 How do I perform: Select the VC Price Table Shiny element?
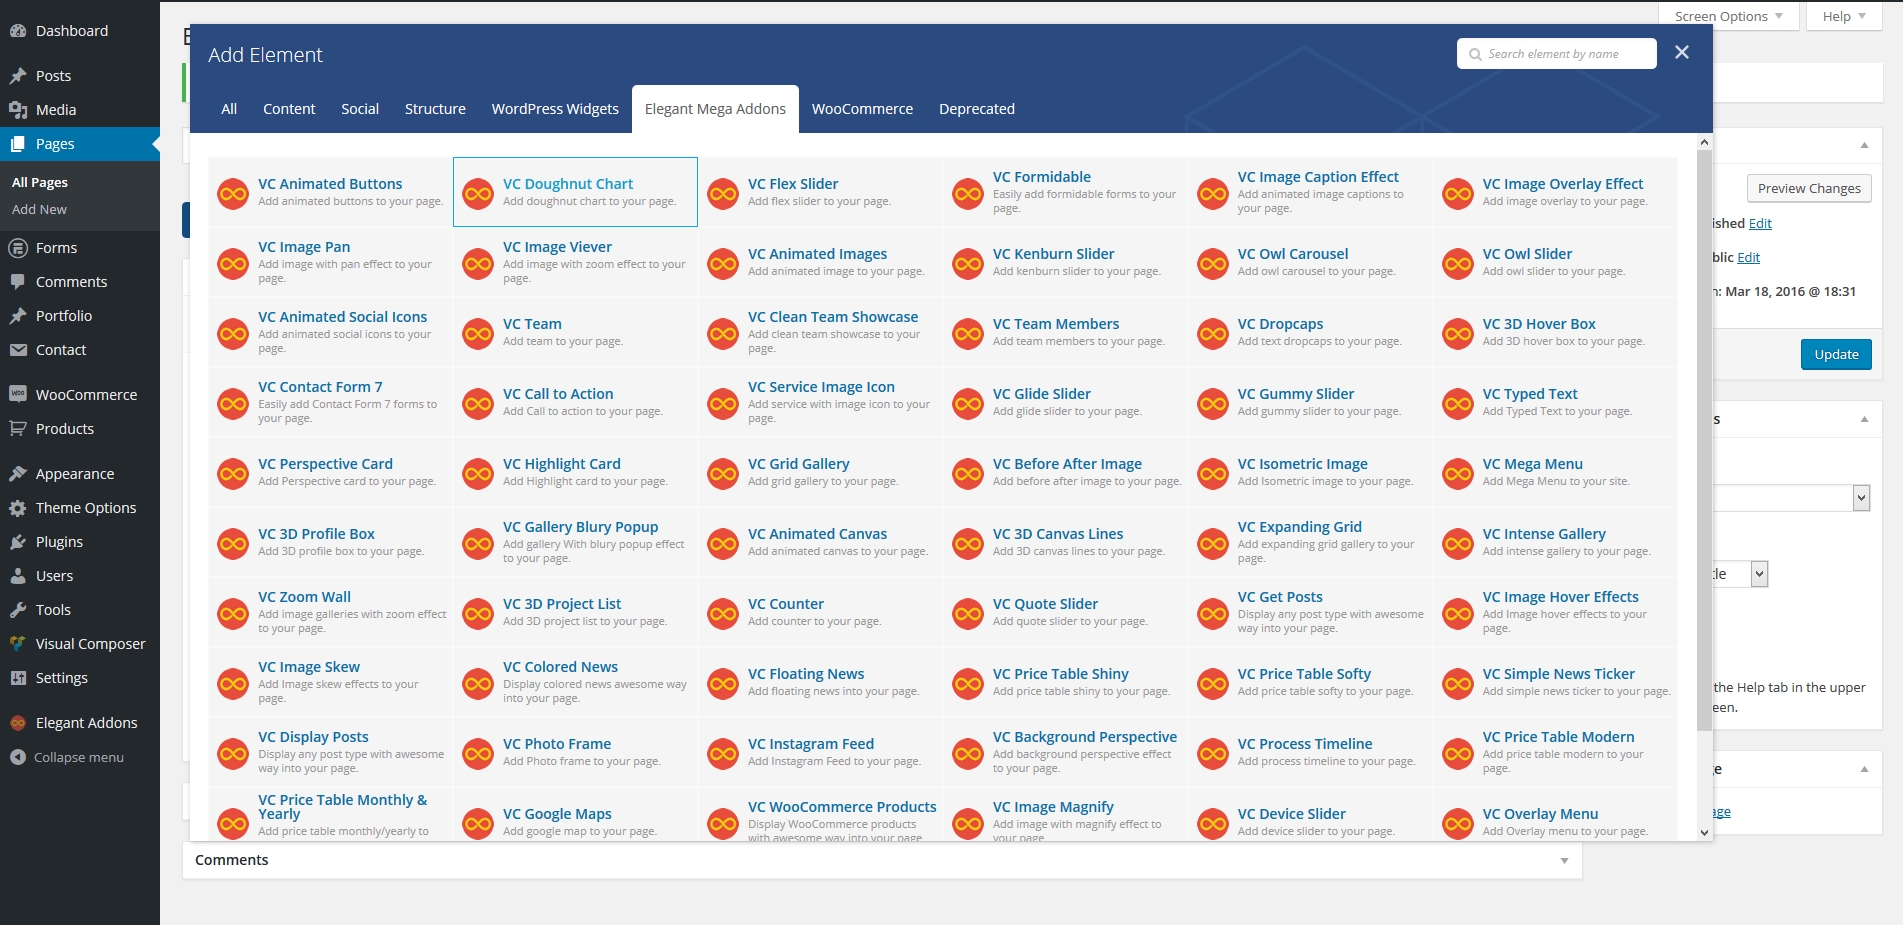(x=1066, y=683)
